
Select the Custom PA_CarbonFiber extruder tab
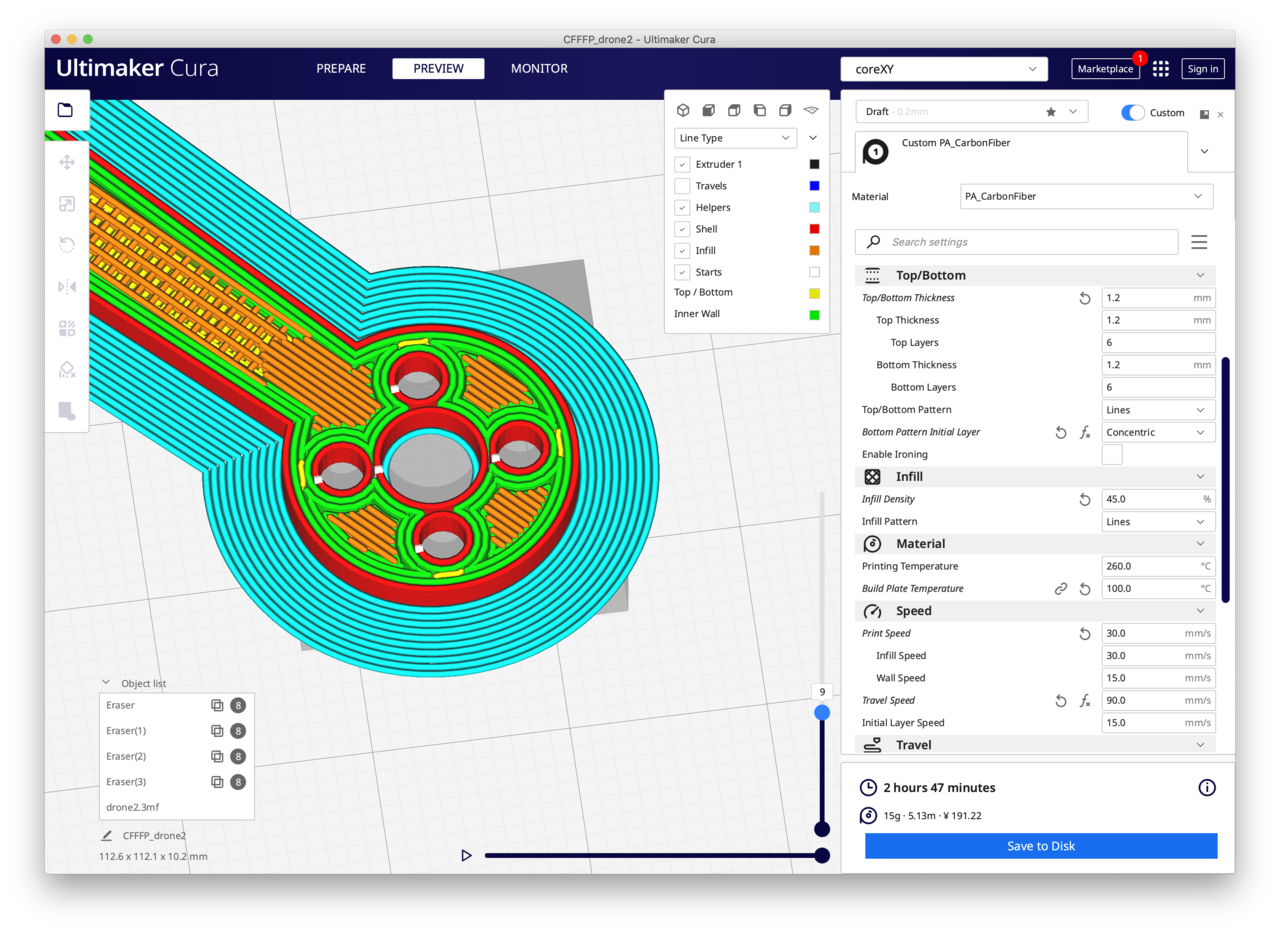[x=1022, y=152]
